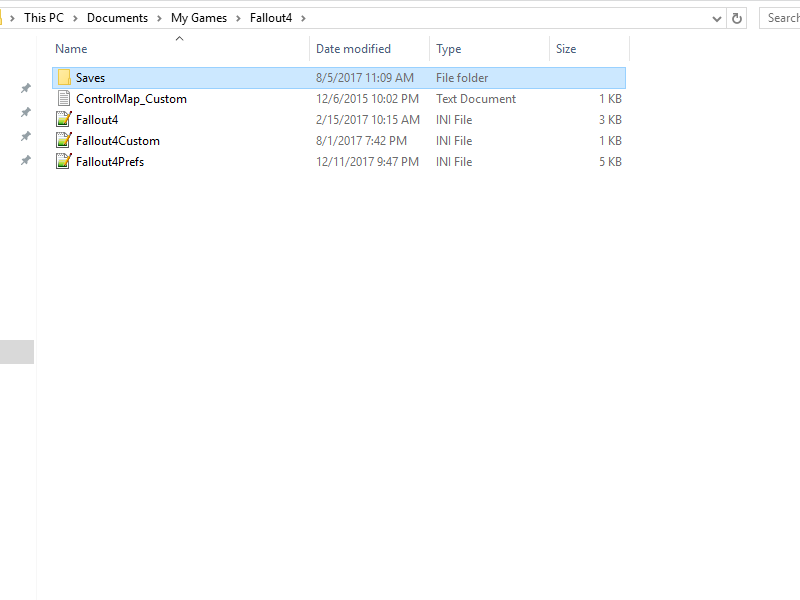Click date 8/1/2017 7:42 PM
Image resolution: width=800 pixels, height=600 pixels.
[361, 140]
